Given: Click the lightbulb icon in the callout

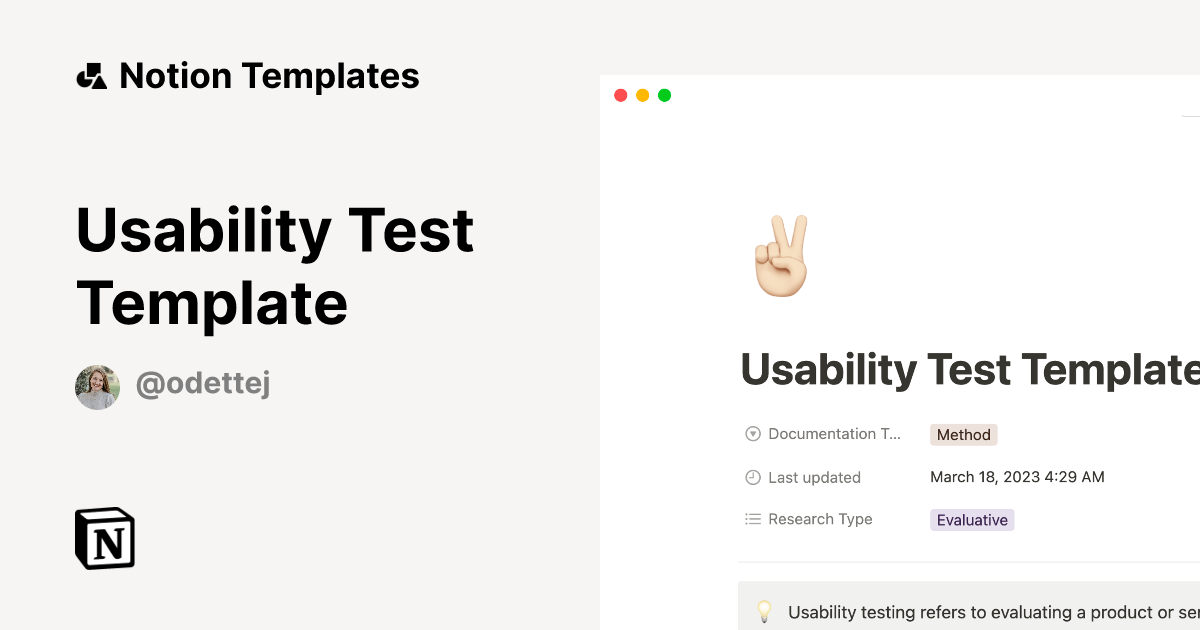Looking at the screenshot, I should point(765,611).
